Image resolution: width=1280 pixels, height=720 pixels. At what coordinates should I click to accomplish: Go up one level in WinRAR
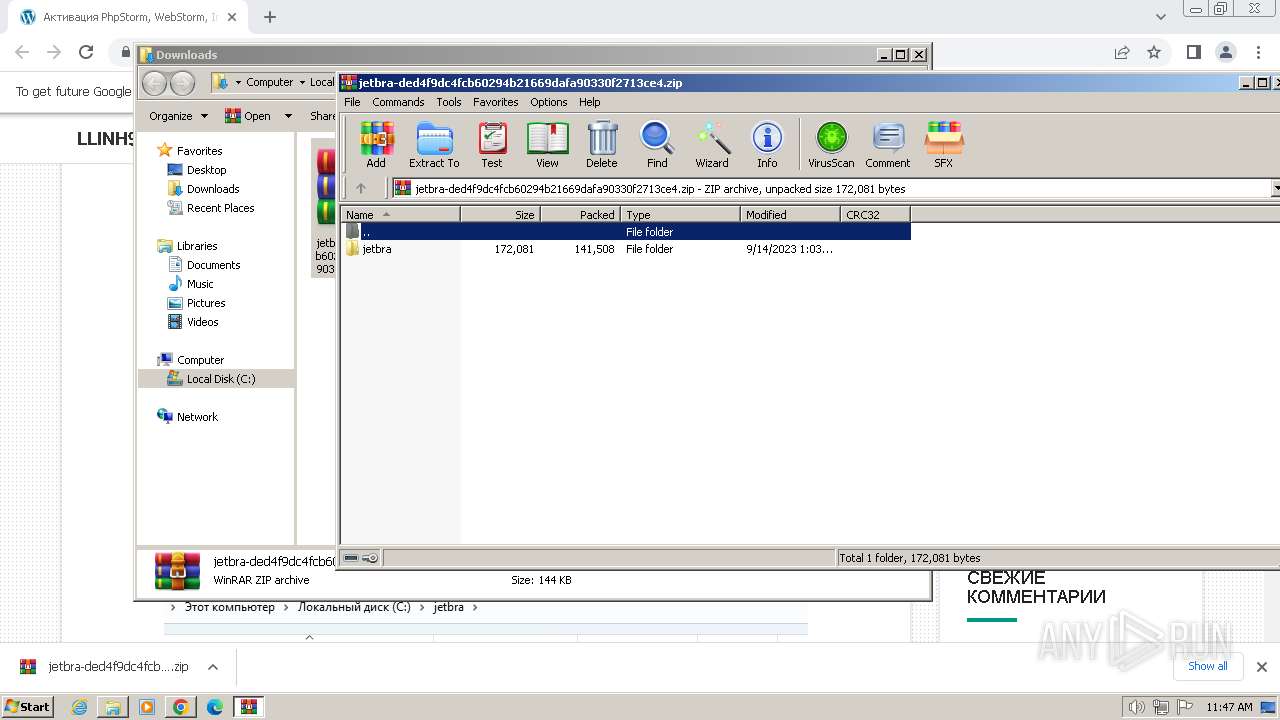(361, 188)
